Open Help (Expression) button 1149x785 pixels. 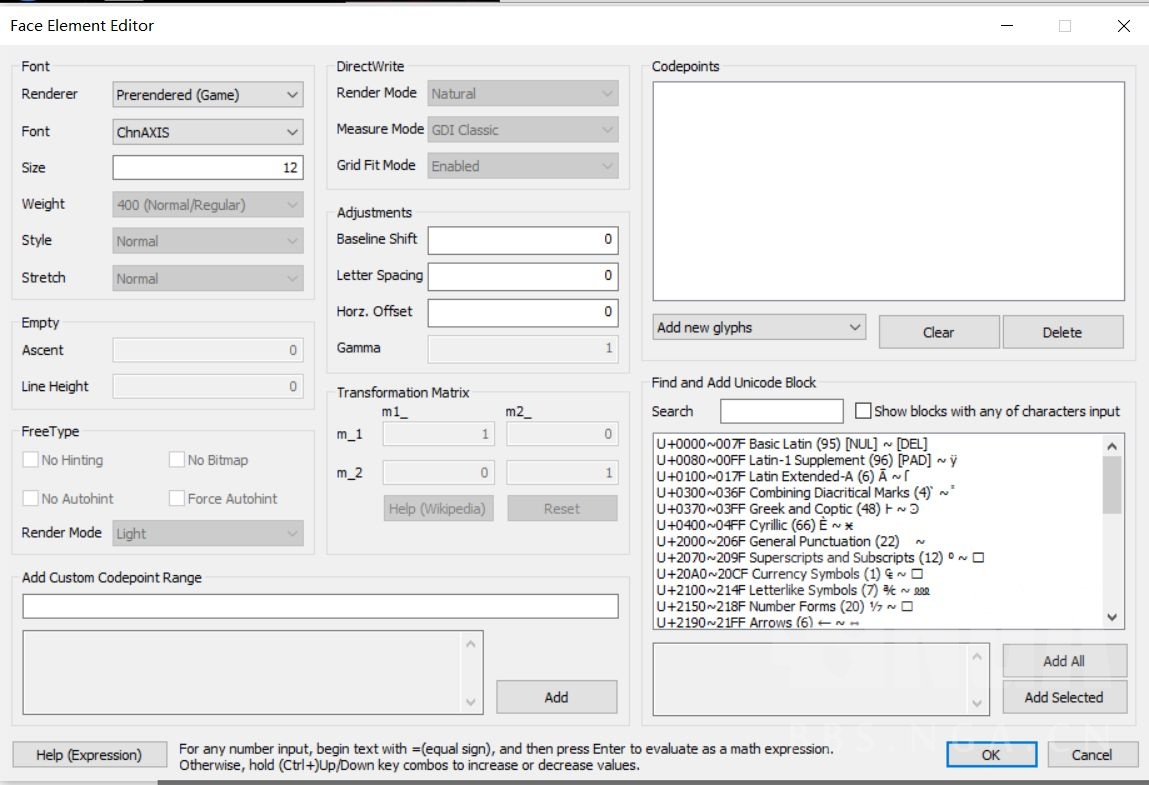[89, 755]
